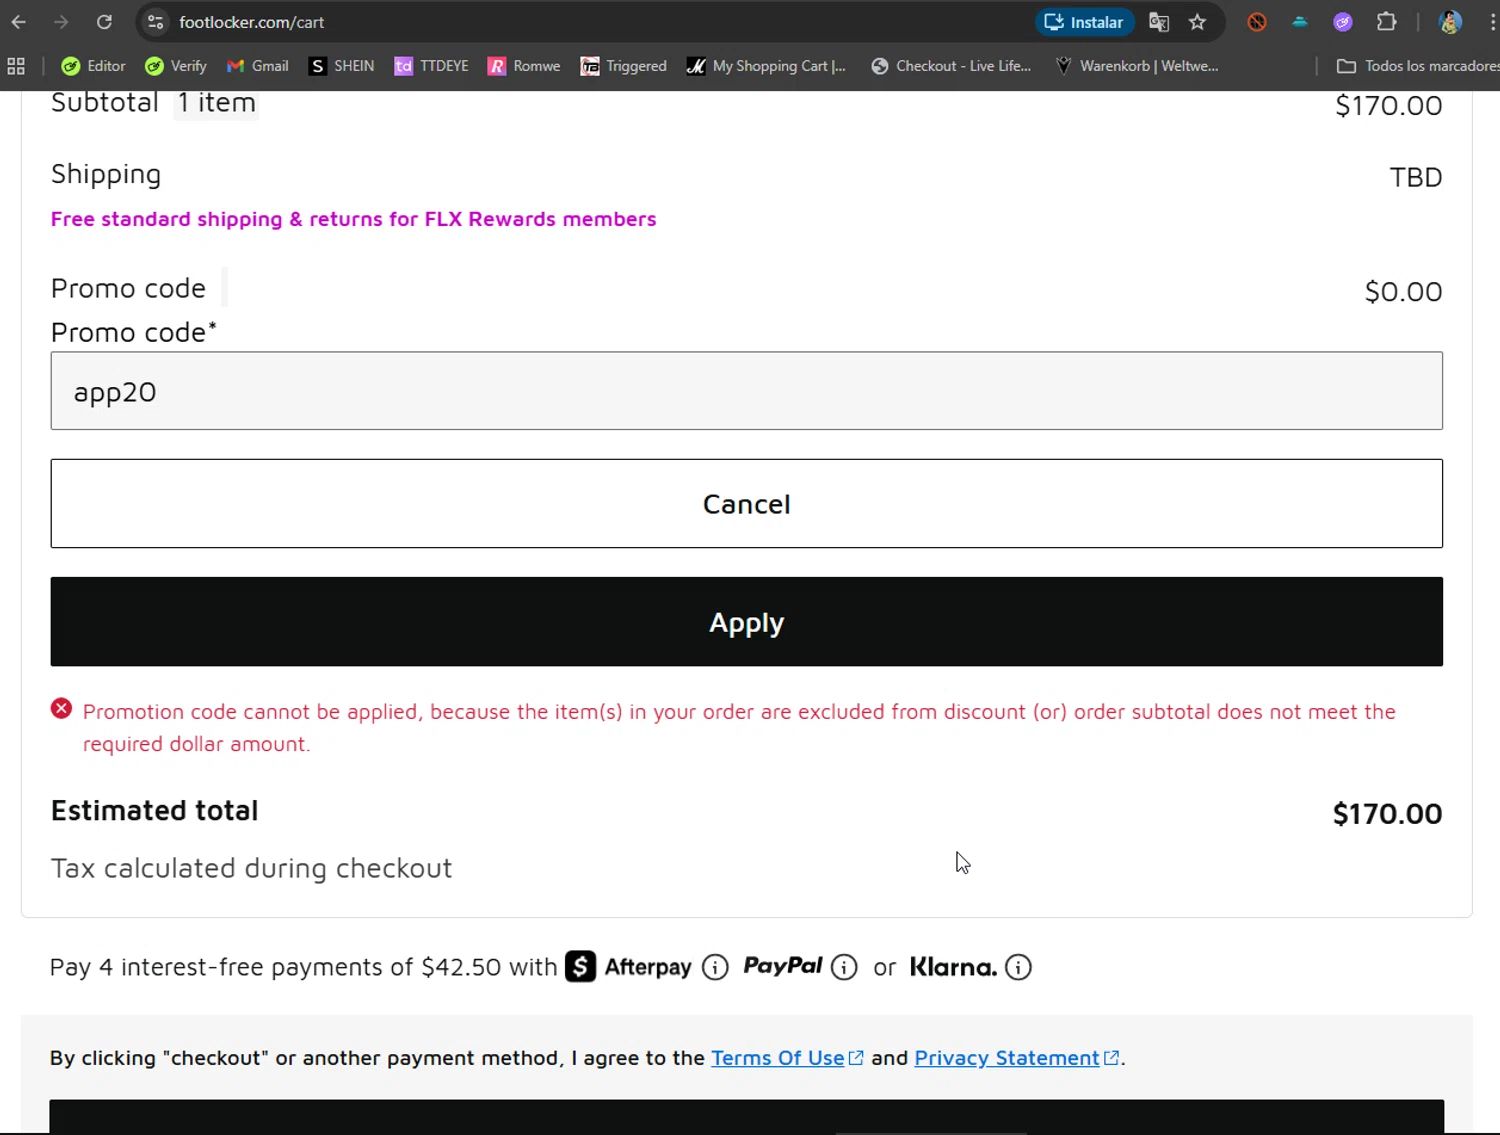Click the red blocker extension icon
This screenshot has width=1500, height=1135.
(x=1257, y=22)
